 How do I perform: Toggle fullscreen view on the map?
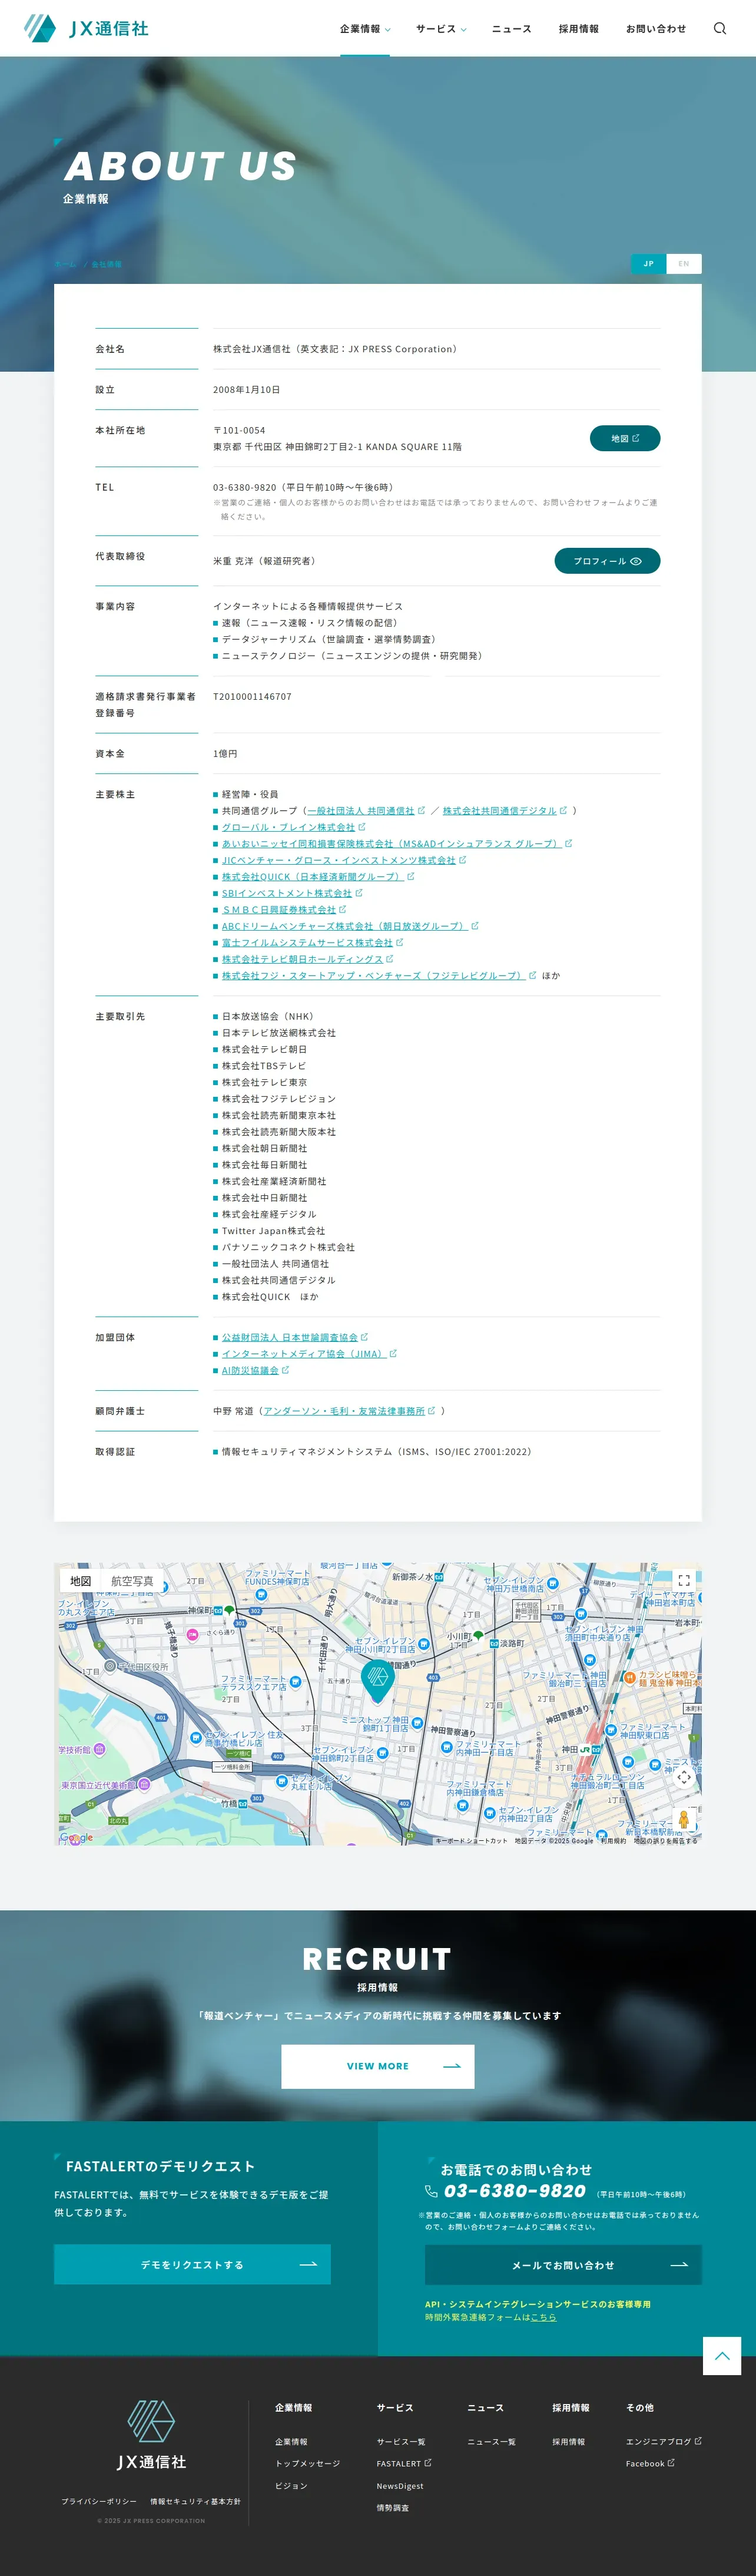pos(684,1580)
